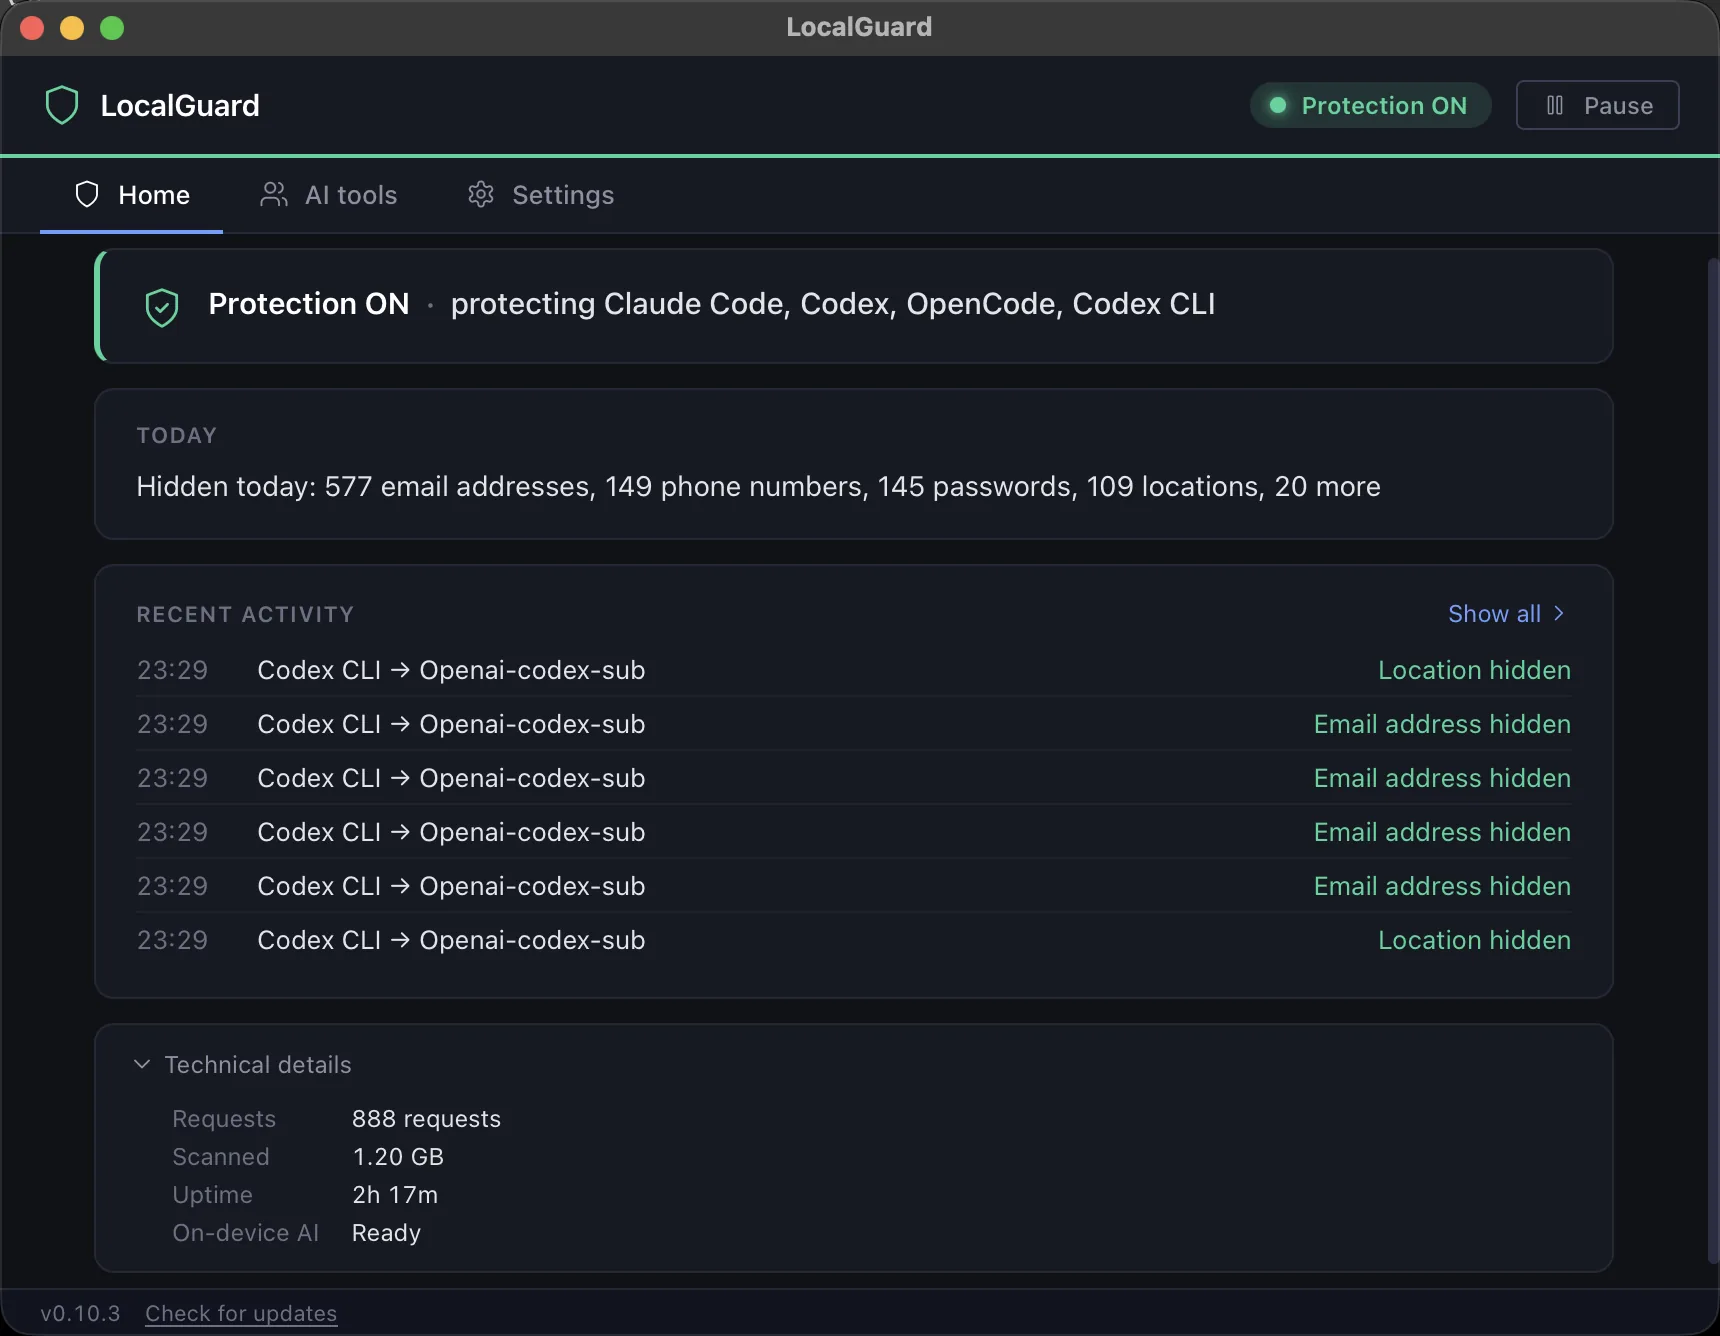Open the AI tools tab
The image size is (1720, 1336).
pos(329,195)
